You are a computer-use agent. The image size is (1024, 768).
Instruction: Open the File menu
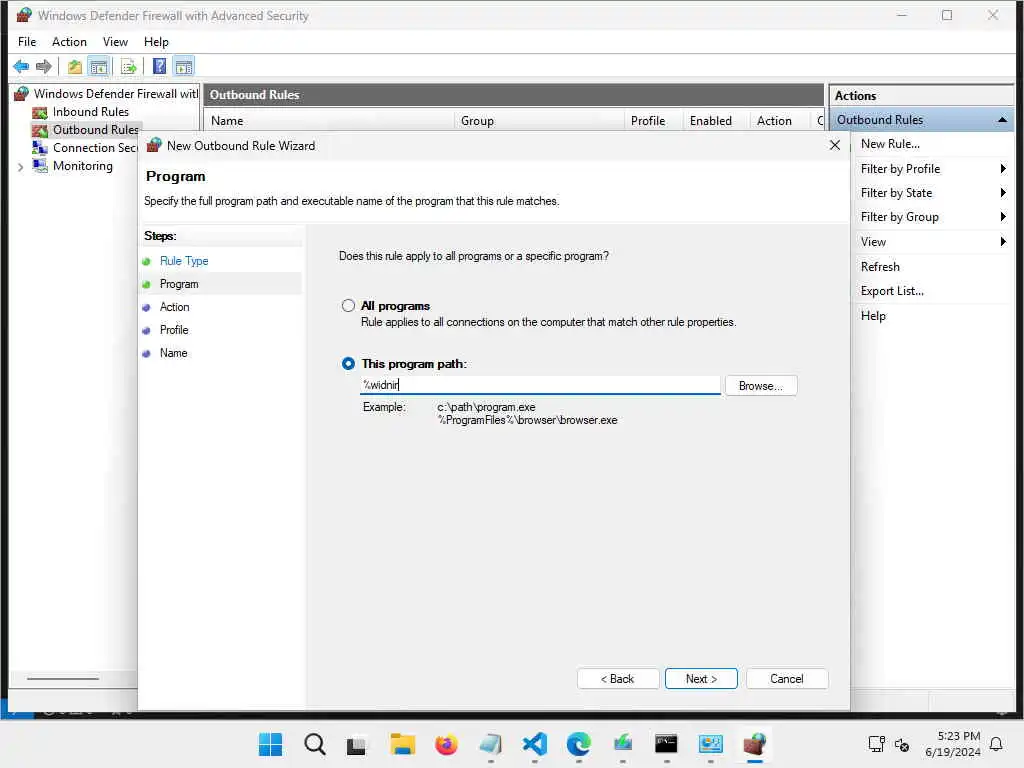click(27, 42)
